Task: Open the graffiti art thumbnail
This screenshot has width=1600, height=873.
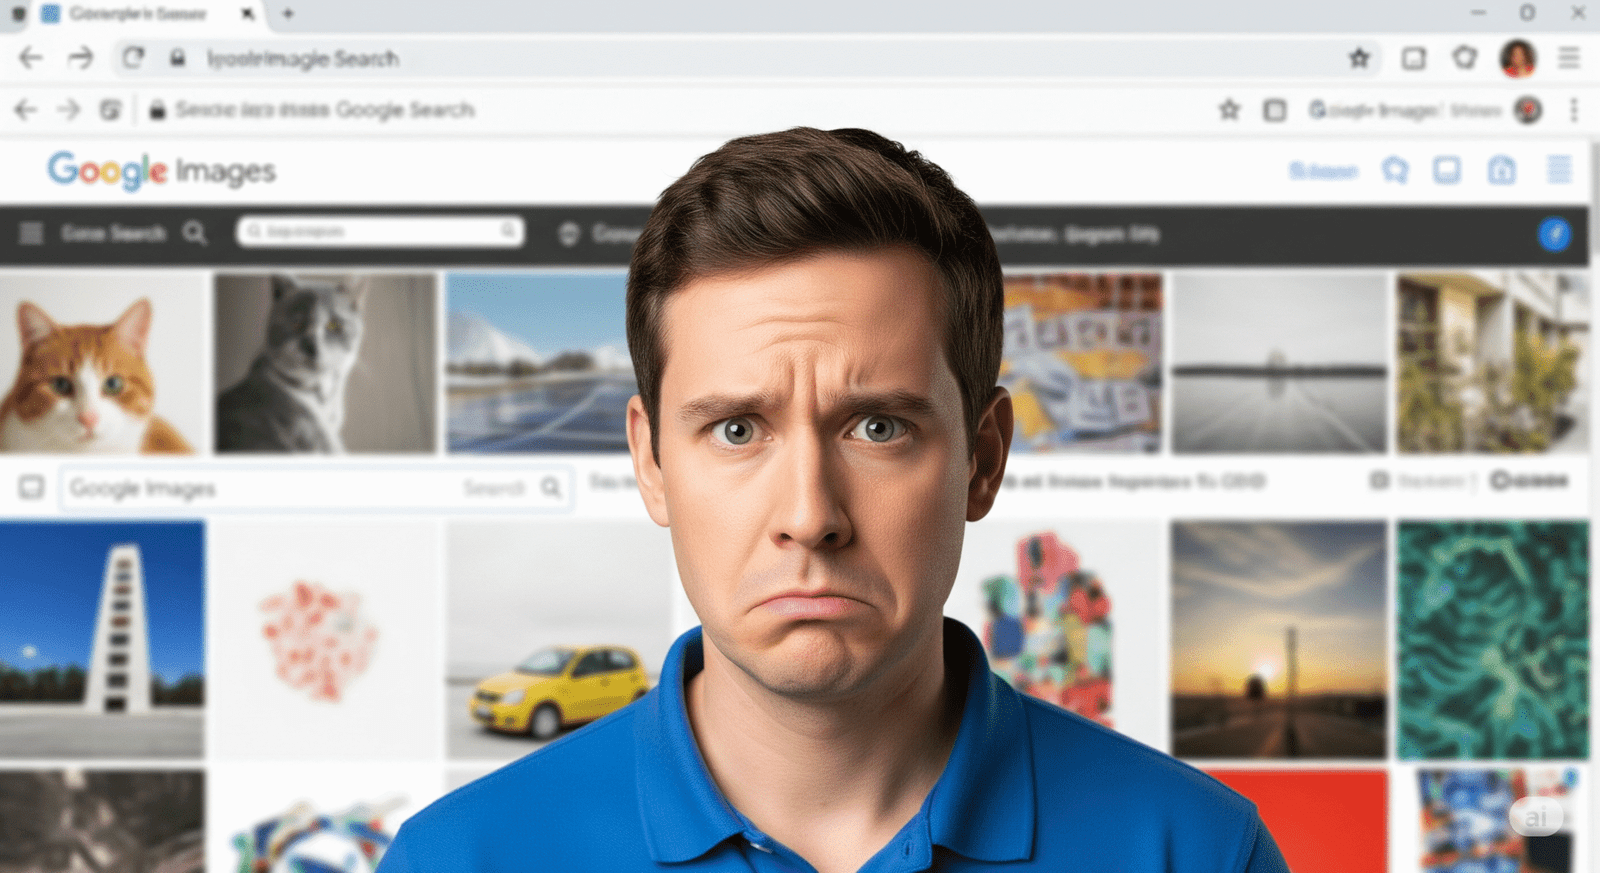Action: click(1082, 363)
